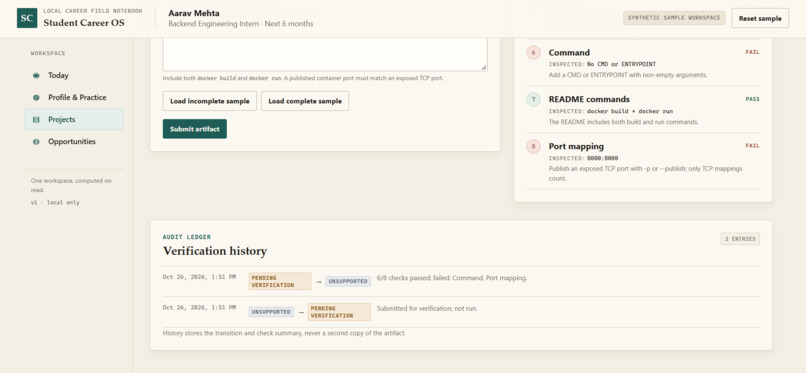Click the '8000:8000' inspected value
This screenshot has width=806, height=373.
pyautogui.click(x=602, y=158)
